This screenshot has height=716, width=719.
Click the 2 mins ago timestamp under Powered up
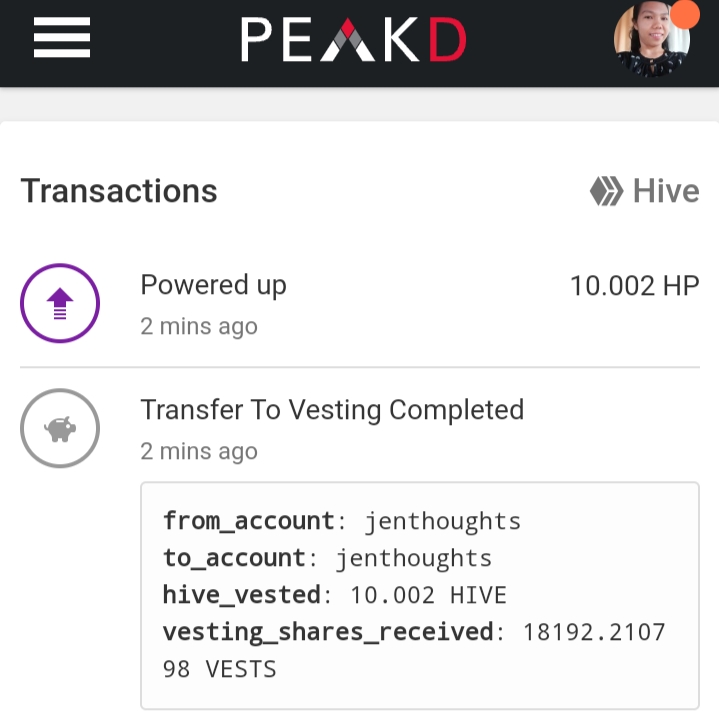click(199, 327)
